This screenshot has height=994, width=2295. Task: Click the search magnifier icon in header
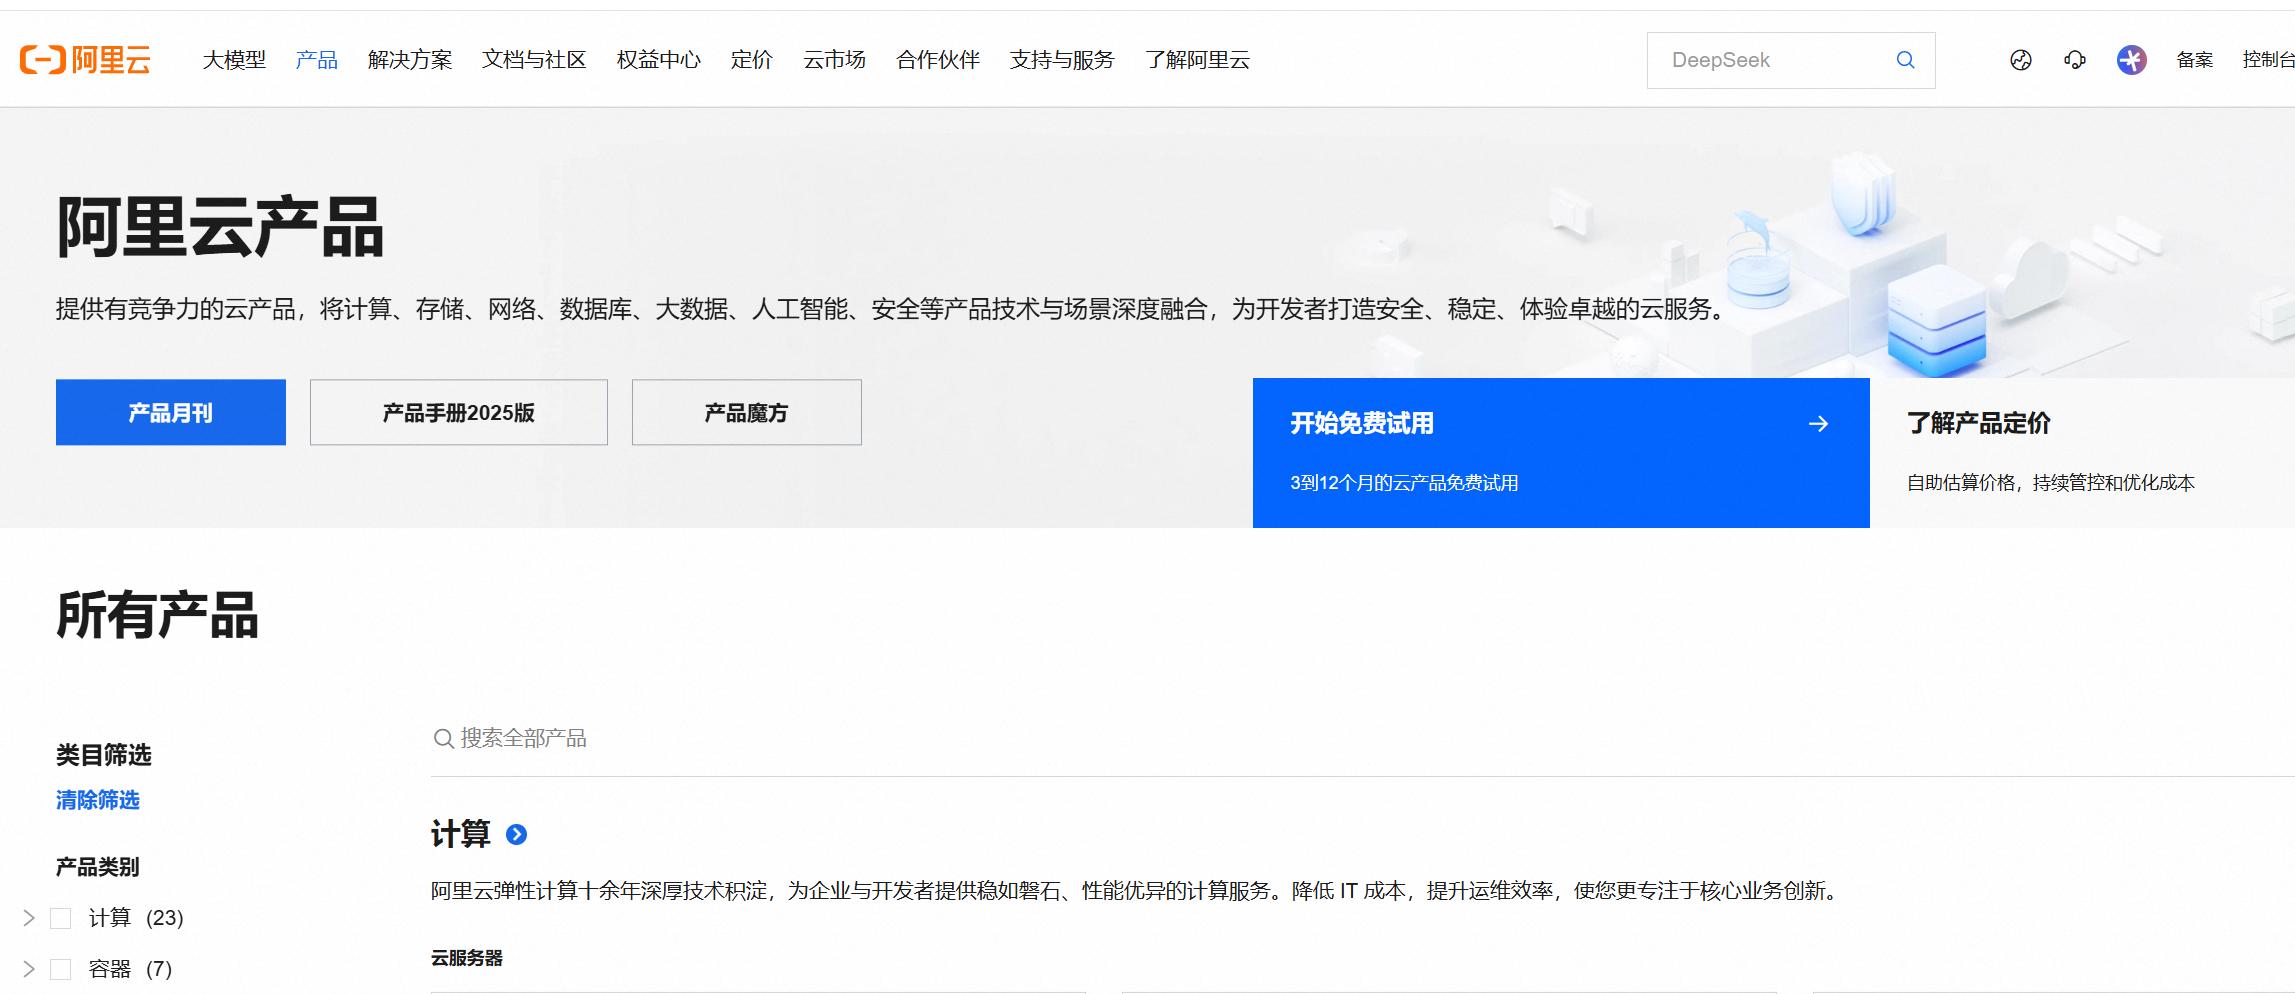pos(1905,60)
